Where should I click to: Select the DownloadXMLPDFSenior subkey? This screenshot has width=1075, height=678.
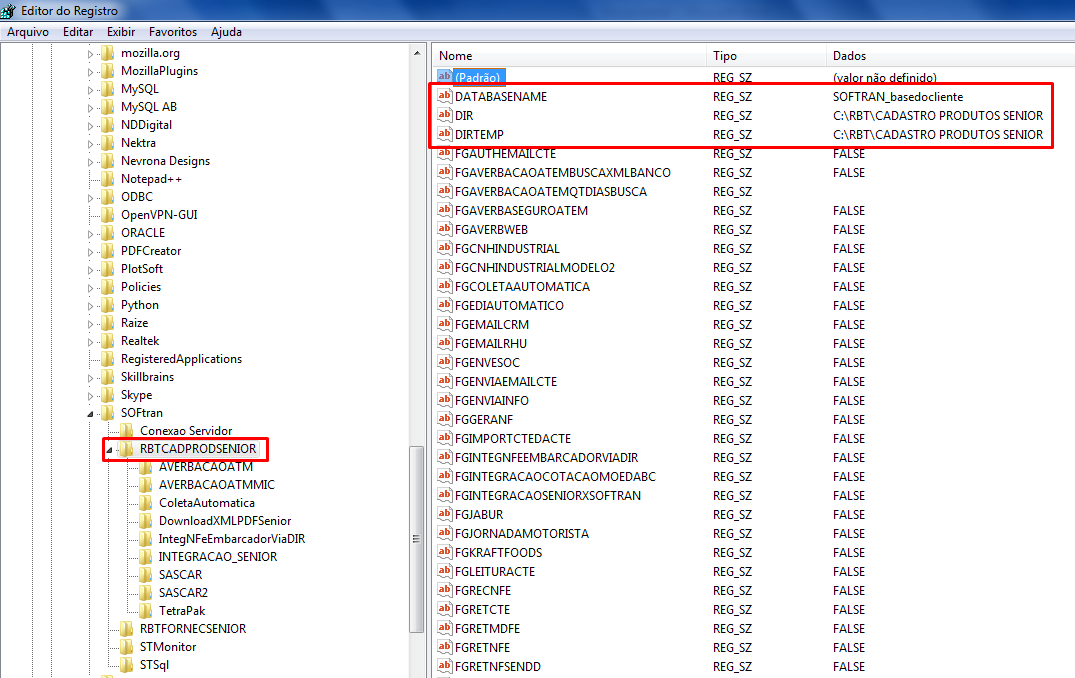pos(225,521)
